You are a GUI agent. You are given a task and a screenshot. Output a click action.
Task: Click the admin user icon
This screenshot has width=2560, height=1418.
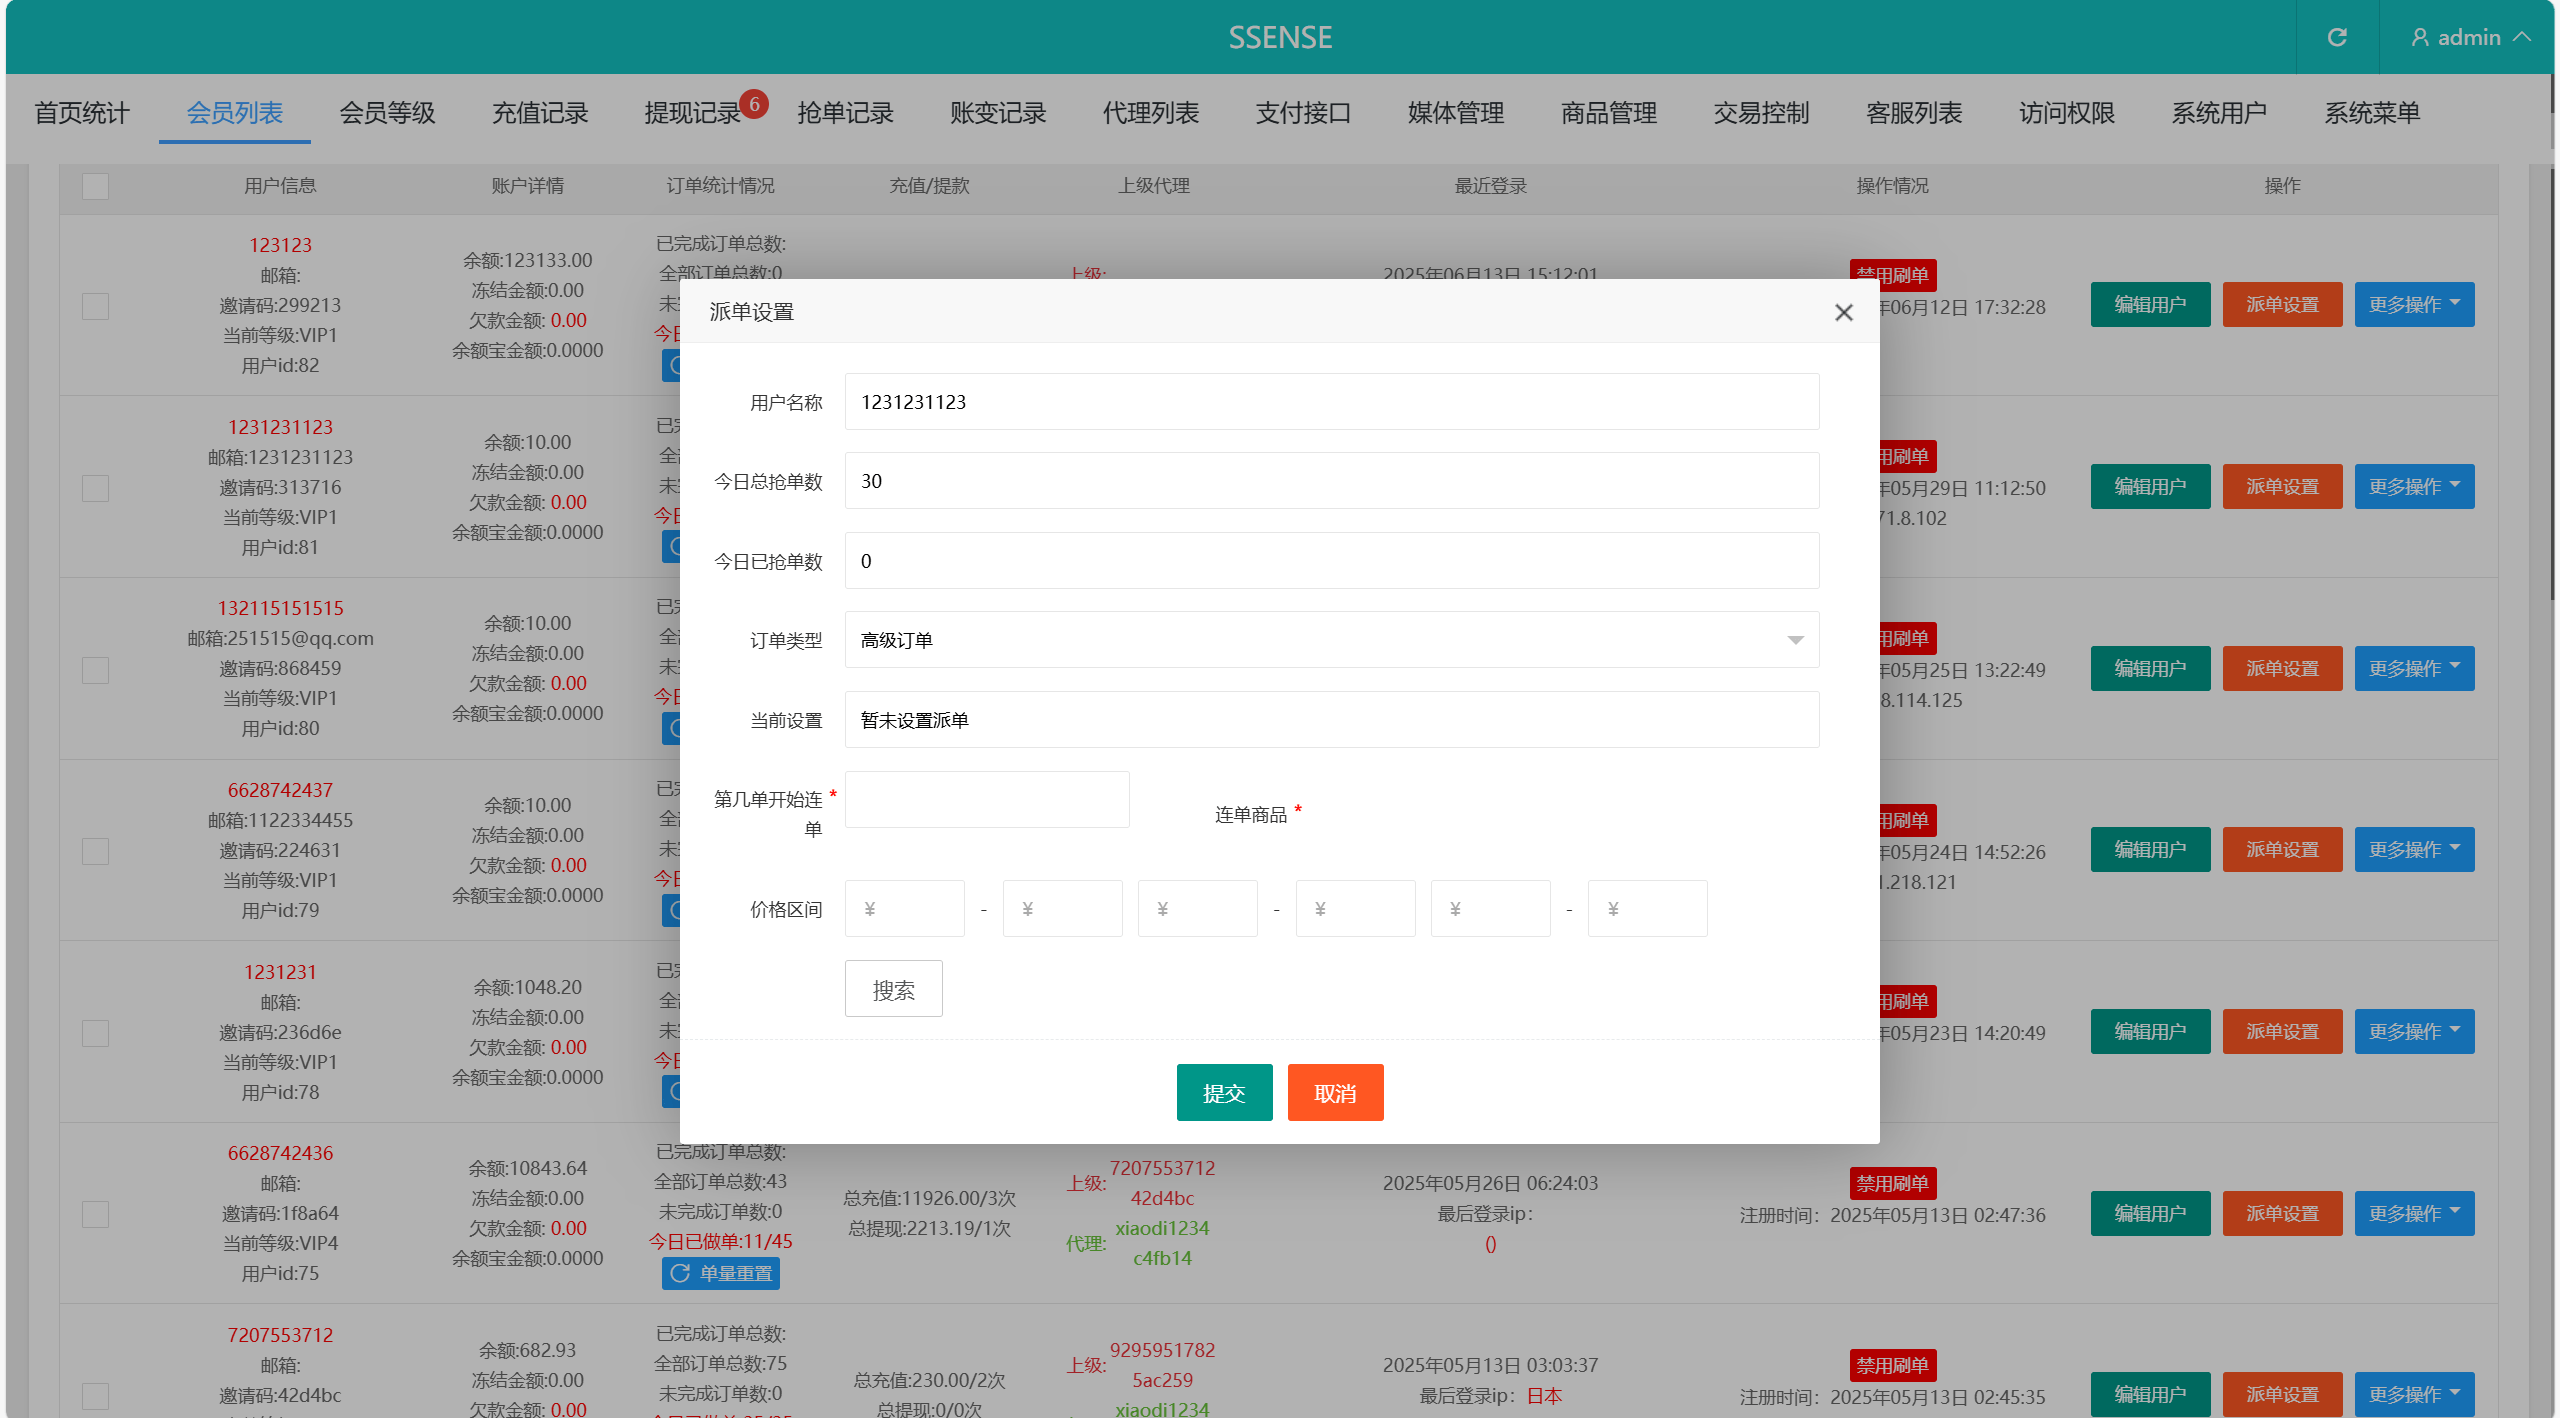point(2419,38)
